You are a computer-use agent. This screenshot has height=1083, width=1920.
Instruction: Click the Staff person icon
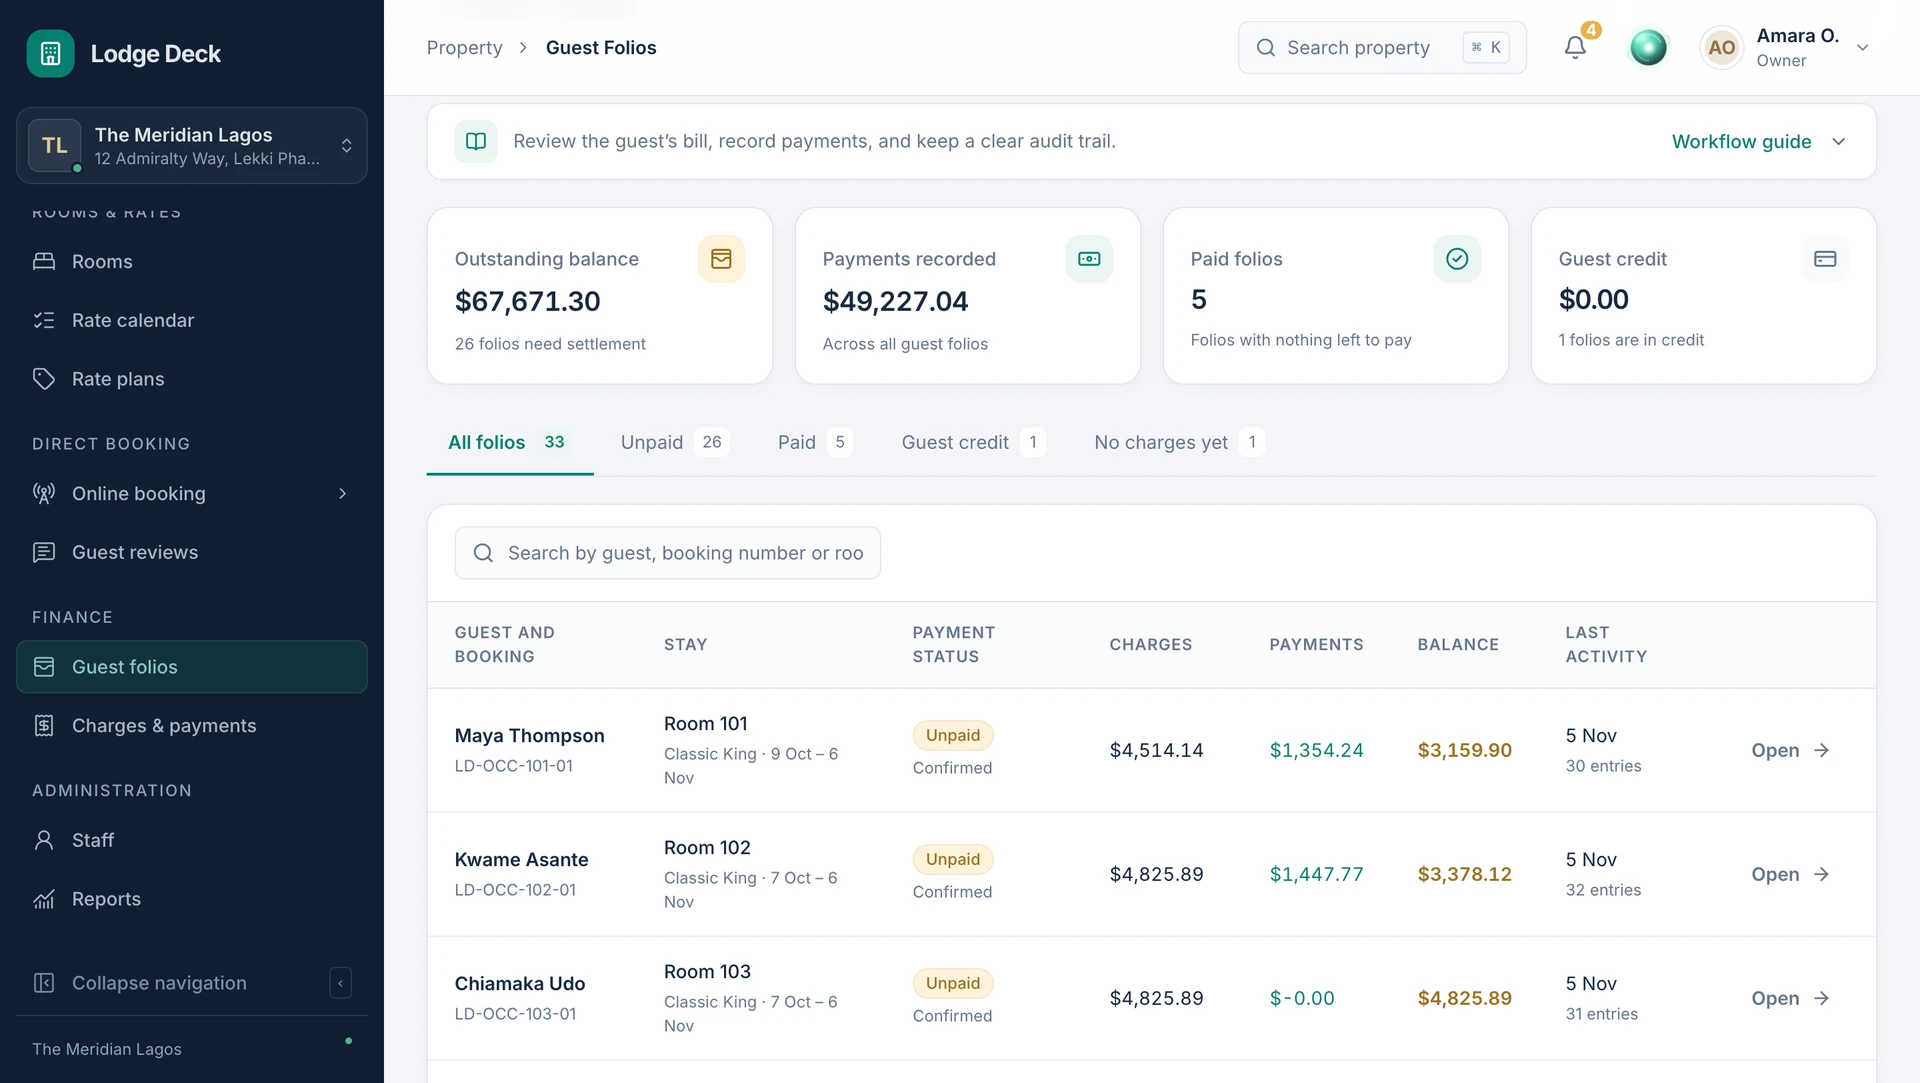click(44, 840)
